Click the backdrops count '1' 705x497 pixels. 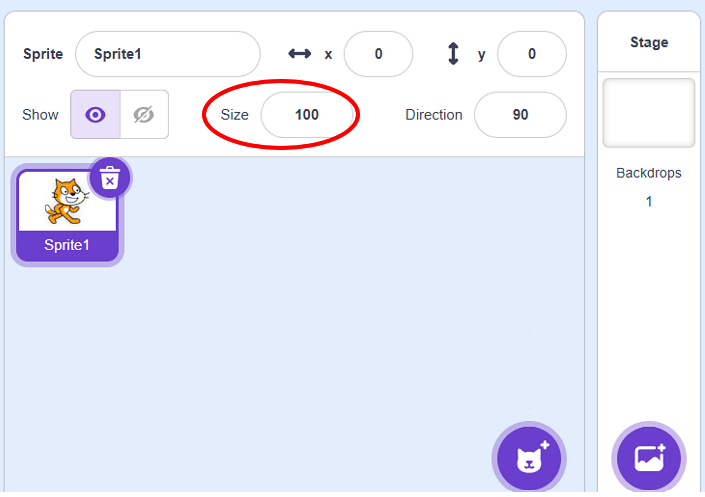click(649, 201)
